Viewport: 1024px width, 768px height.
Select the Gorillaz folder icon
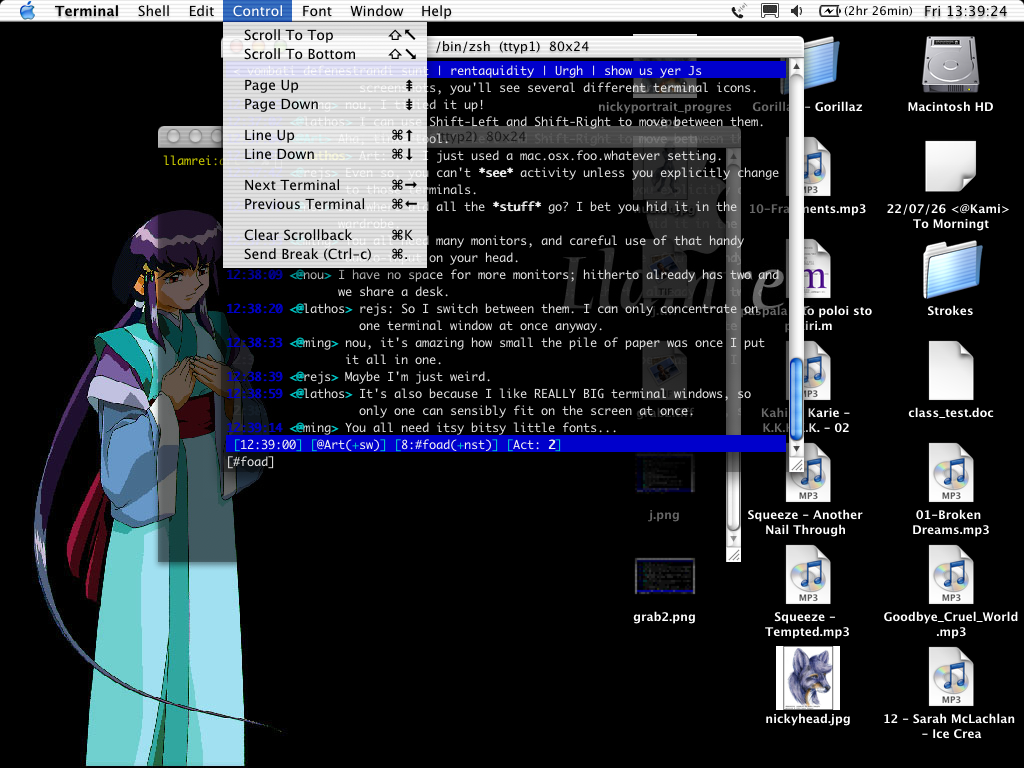[822, 65]
